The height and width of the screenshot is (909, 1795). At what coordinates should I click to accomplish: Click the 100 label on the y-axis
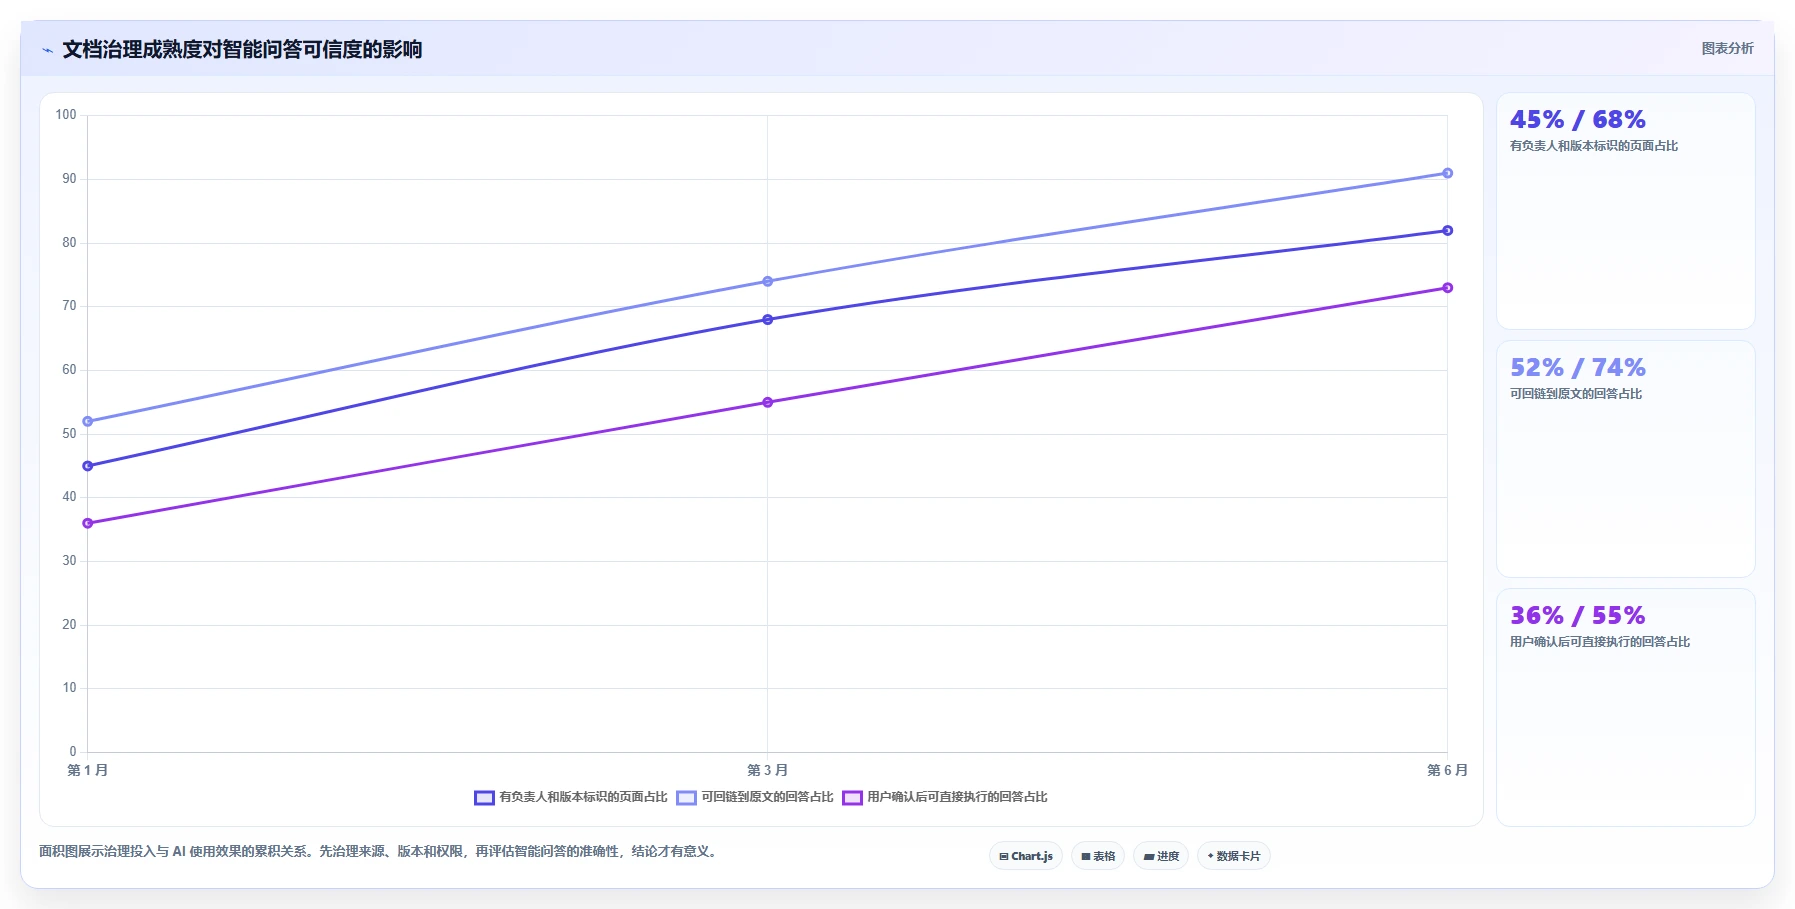(66, 115)
